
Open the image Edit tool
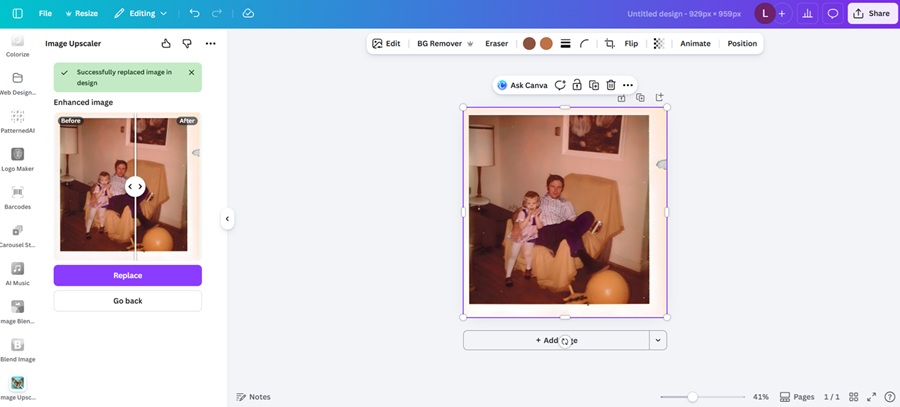coord(386,44)
